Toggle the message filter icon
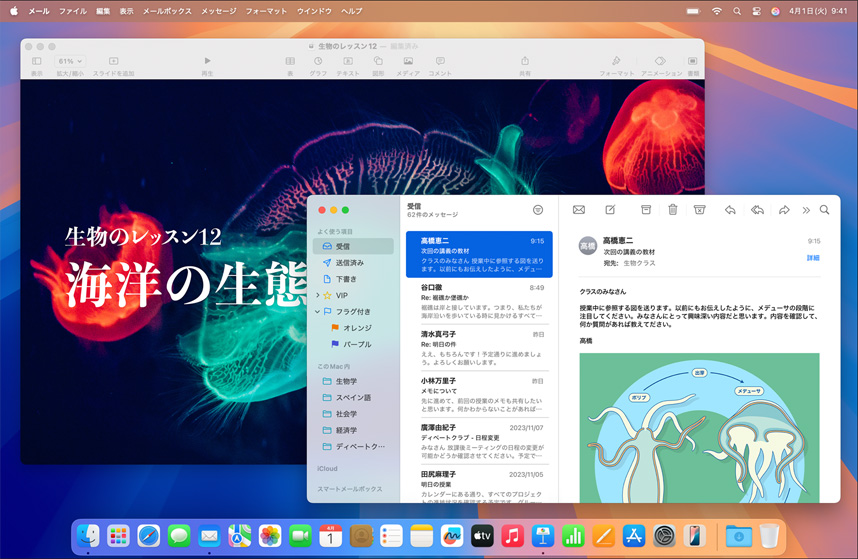 tap(538, 210)
